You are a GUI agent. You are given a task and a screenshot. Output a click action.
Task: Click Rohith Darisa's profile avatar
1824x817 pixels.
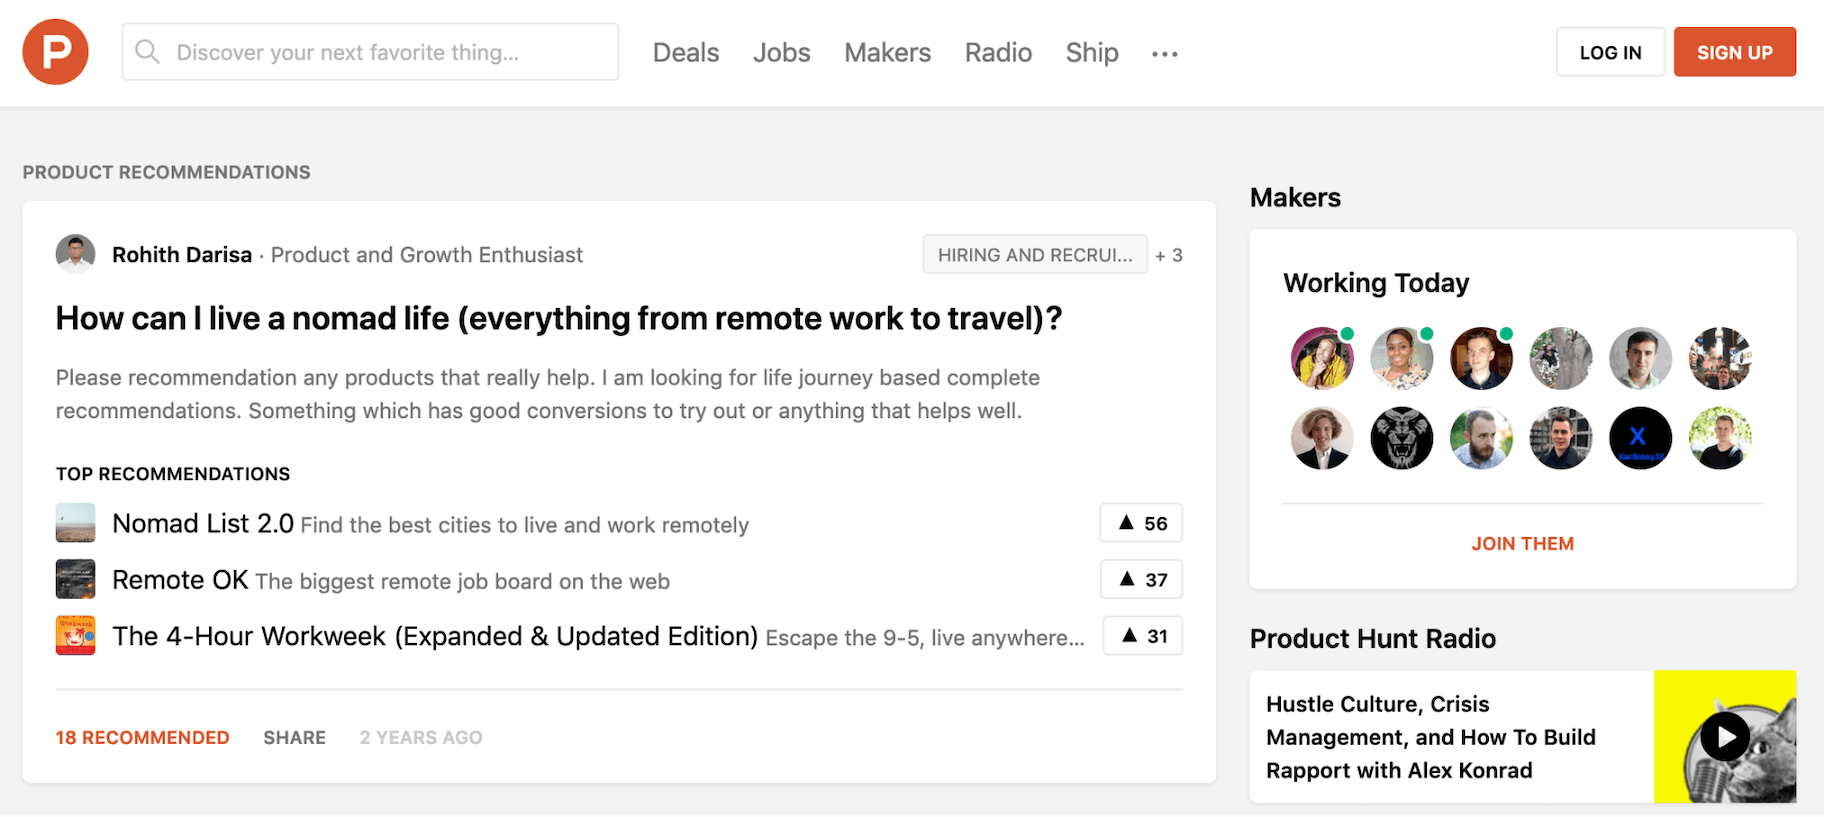tap(75, 254)
